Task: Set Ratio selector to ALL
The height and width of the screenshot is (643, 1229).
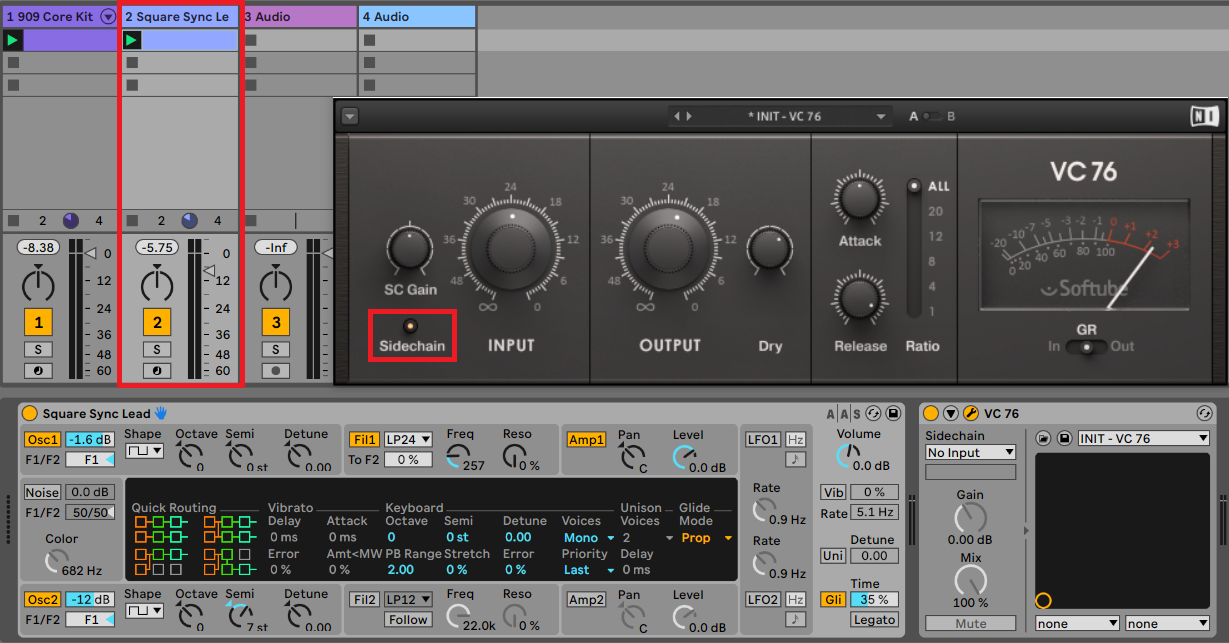Action: pos(913,186)
